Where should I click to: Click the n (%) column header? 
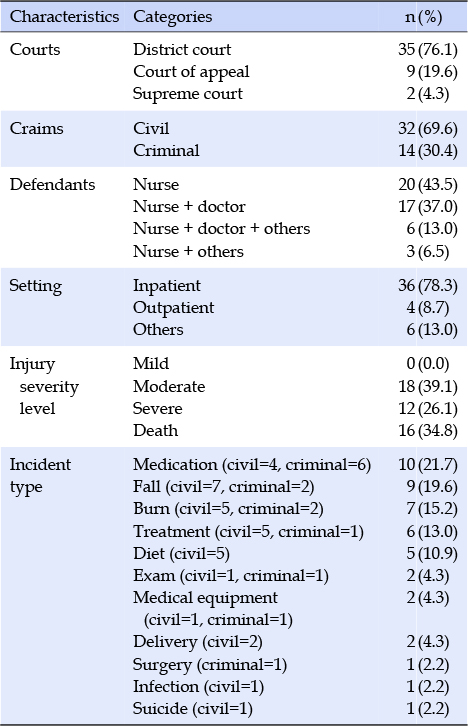click(424, 17)
